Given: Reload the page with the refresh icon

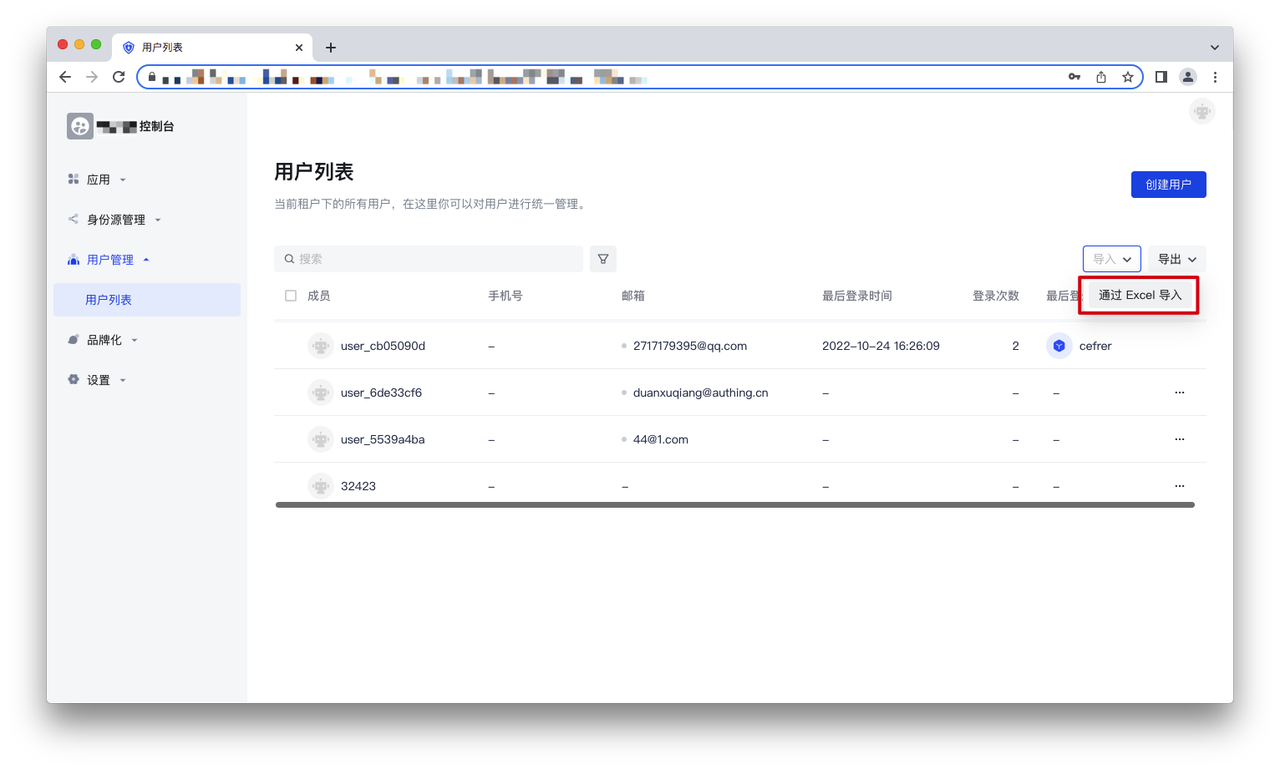Looking at the screenshot, I should [x=119, y=77].
